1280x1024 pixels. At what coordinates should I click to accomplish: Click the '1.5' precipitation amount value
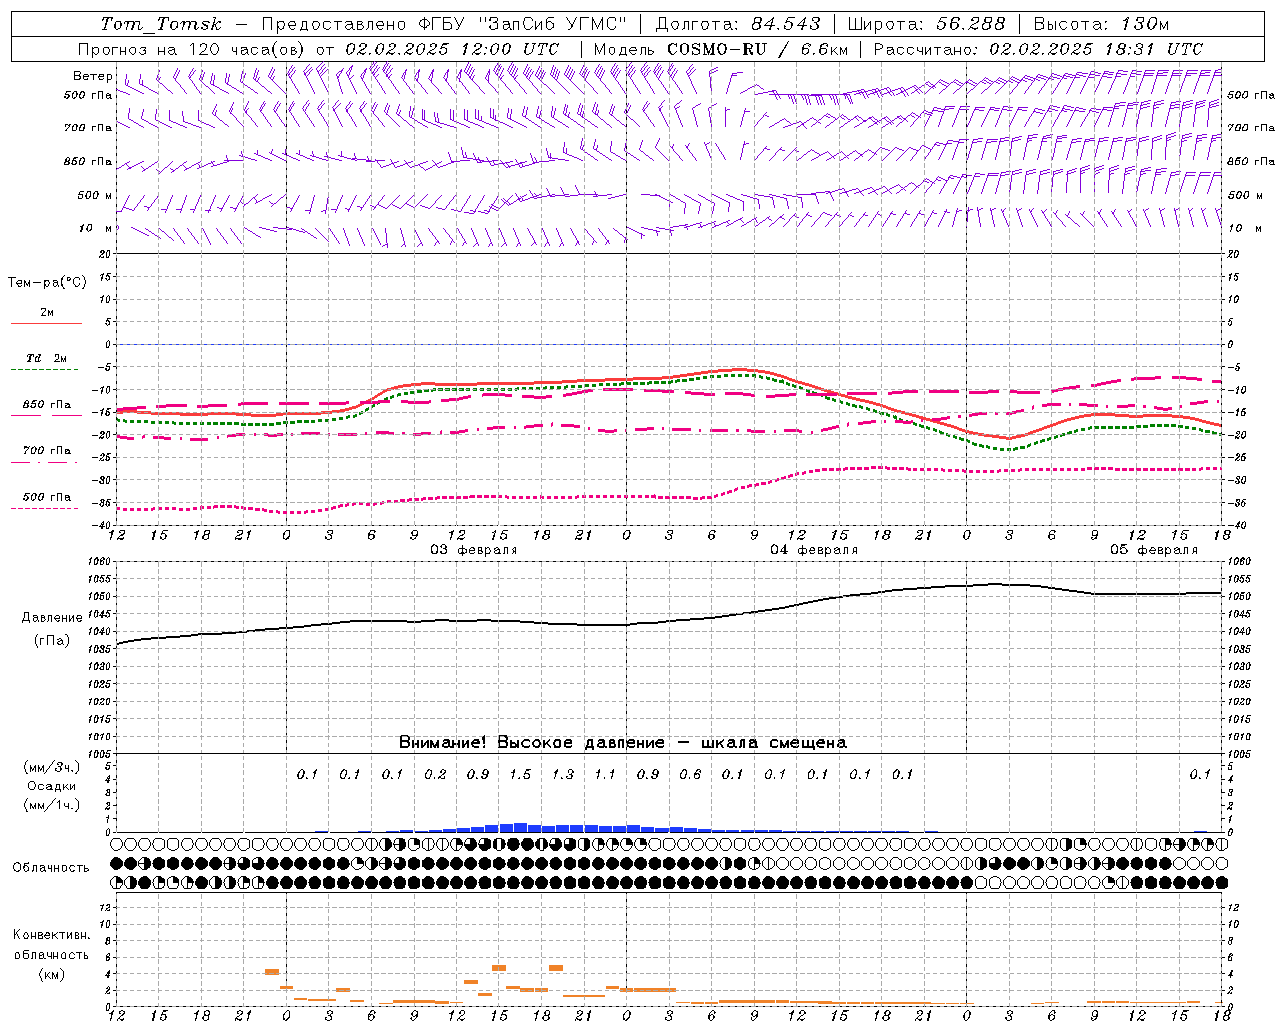(x=520, y=774)
